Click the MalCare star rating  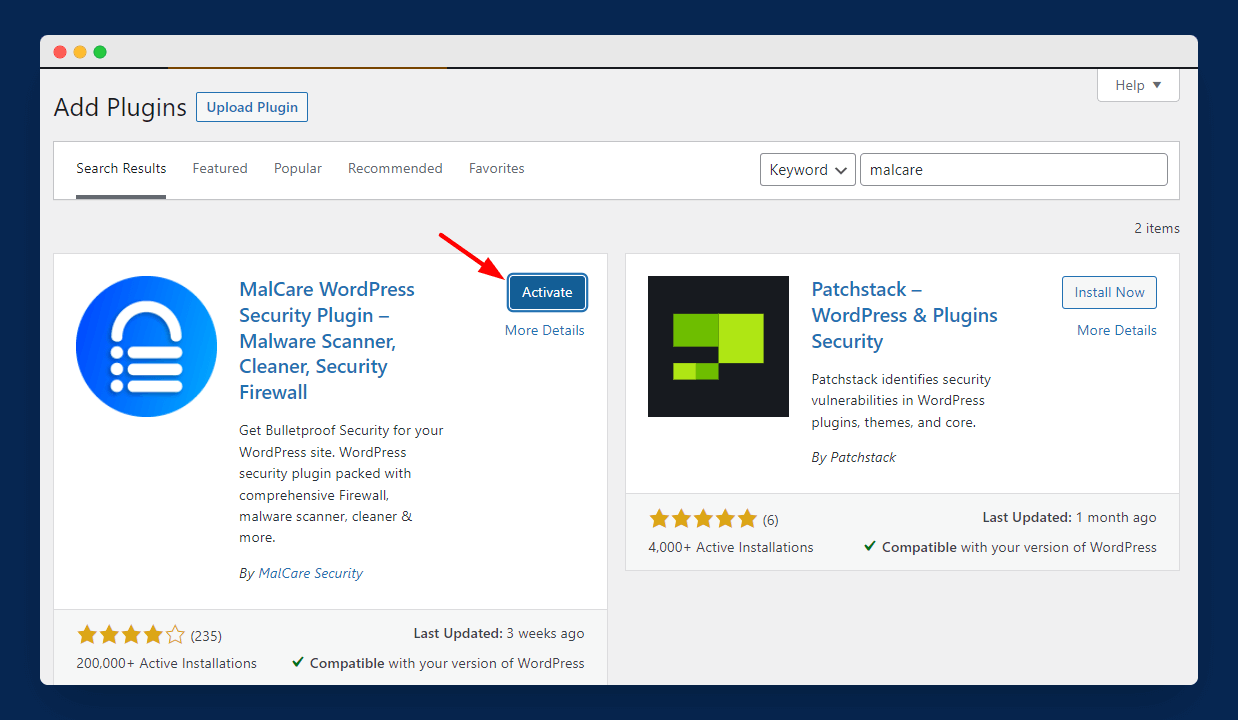coord(131,635)
